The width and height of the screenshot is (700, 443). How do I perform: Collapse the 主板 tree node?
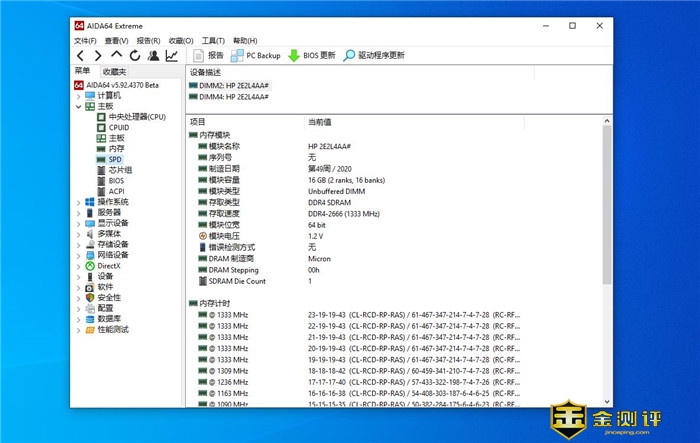click(x=78, y=106)
